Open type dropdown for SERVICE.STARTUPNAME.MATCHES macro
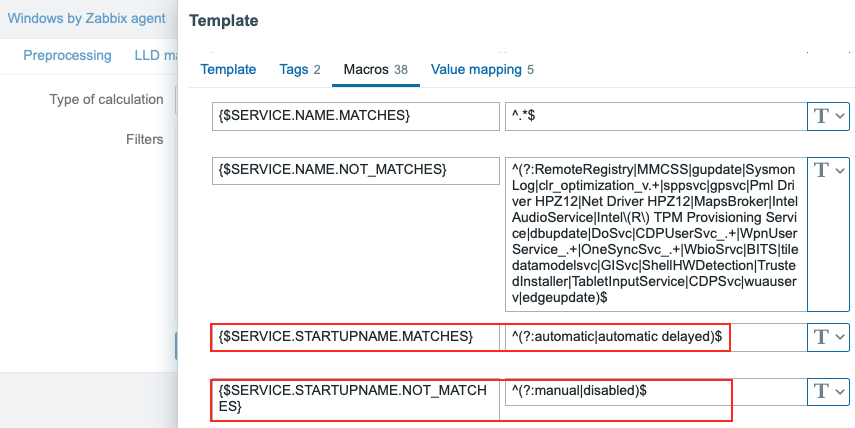855x428 pixels. tap(828, 337)
